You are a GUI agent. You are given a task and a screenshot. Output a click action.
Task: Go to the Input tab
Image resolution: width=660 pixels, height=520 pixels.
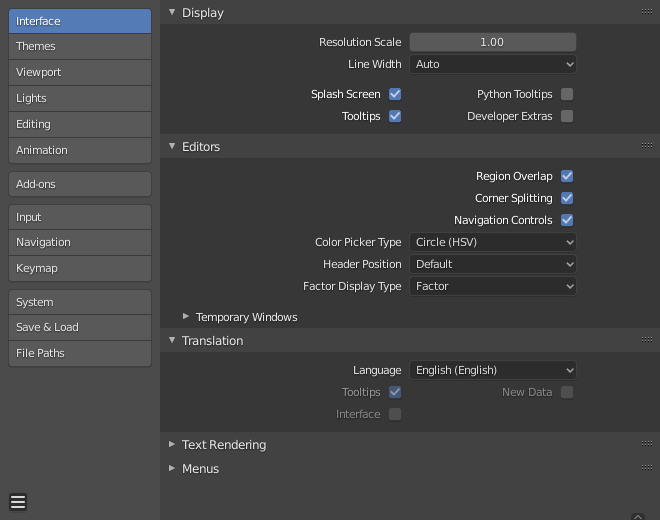pyautogui.click(x=80, y=217)
